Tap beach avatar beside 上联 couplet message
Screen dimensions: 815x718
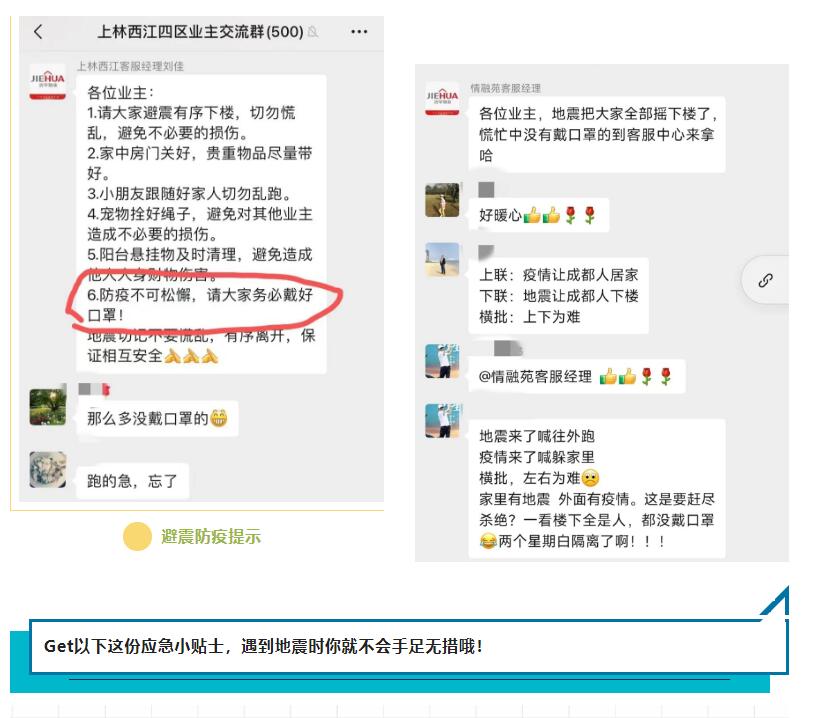tap(442, 259)
